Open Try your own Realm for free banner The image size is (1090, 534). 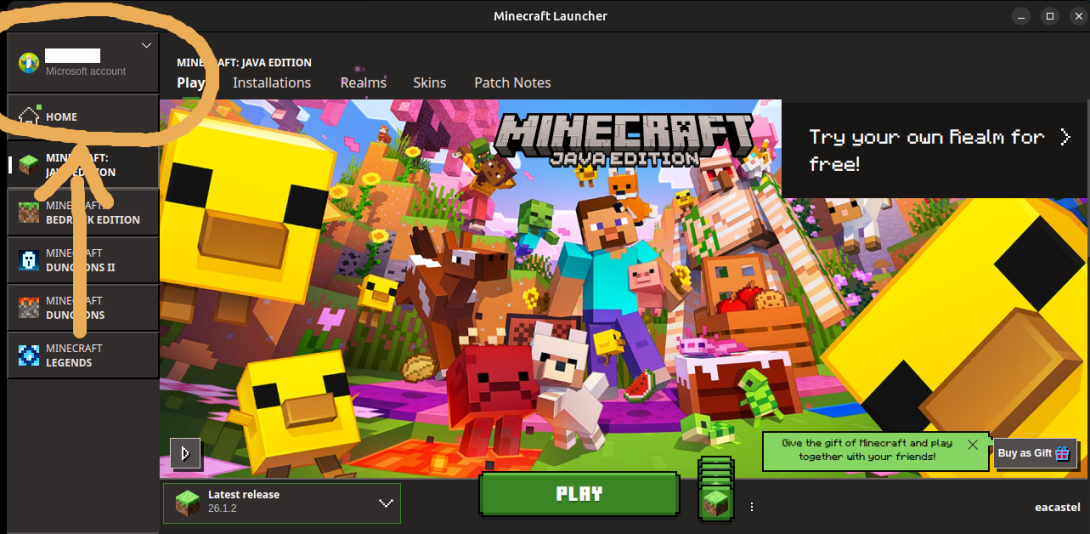935,150
